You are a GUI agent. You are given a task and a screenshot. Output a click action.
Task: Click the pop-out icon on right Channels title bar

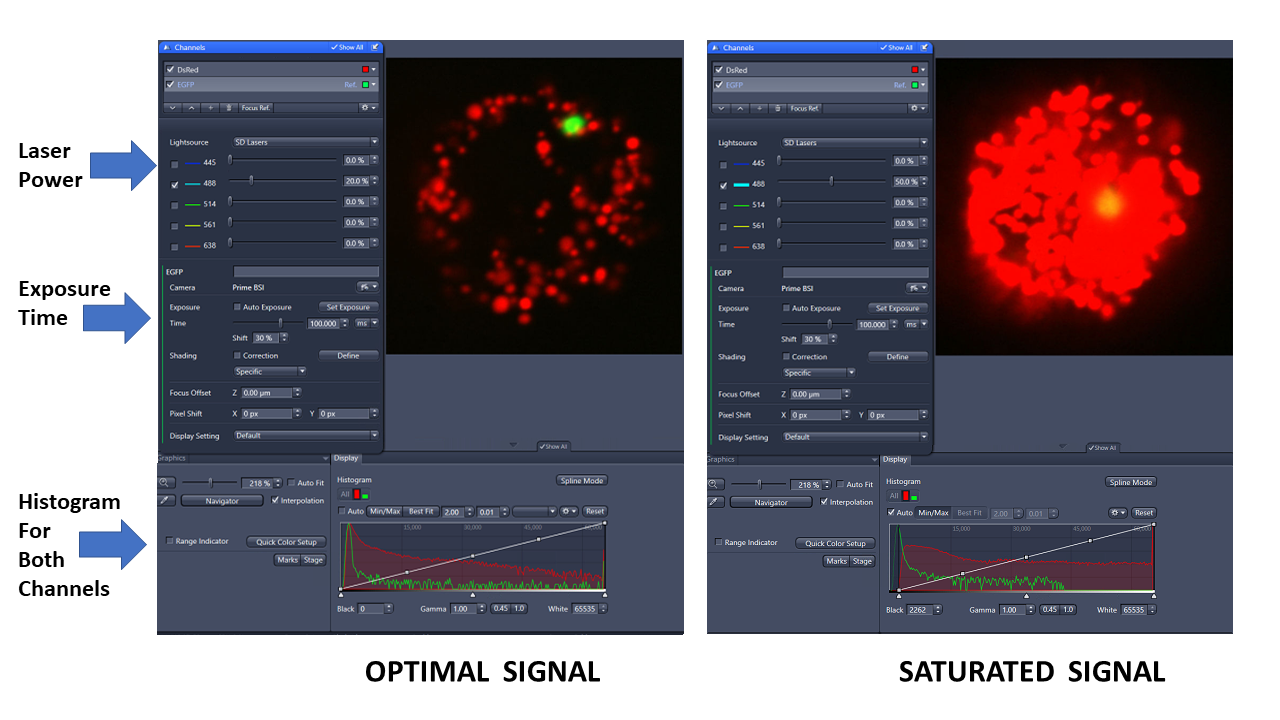tap(925, 47)
